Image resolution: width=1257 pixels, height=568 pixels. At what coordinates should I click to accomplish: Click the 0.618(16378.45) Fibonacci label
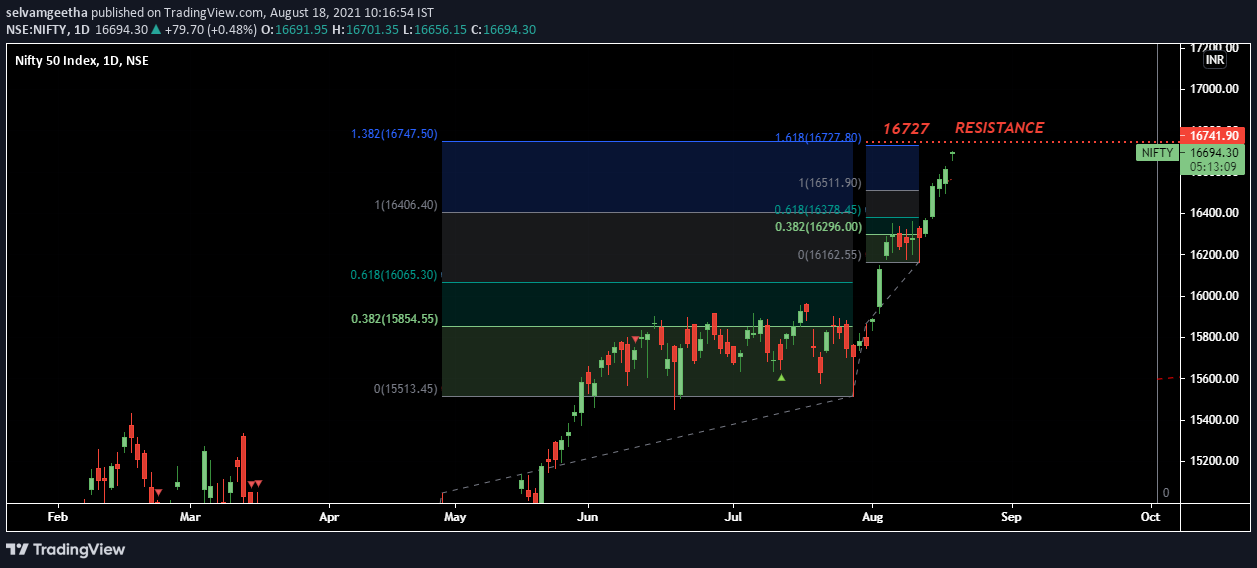click(818, 210)
